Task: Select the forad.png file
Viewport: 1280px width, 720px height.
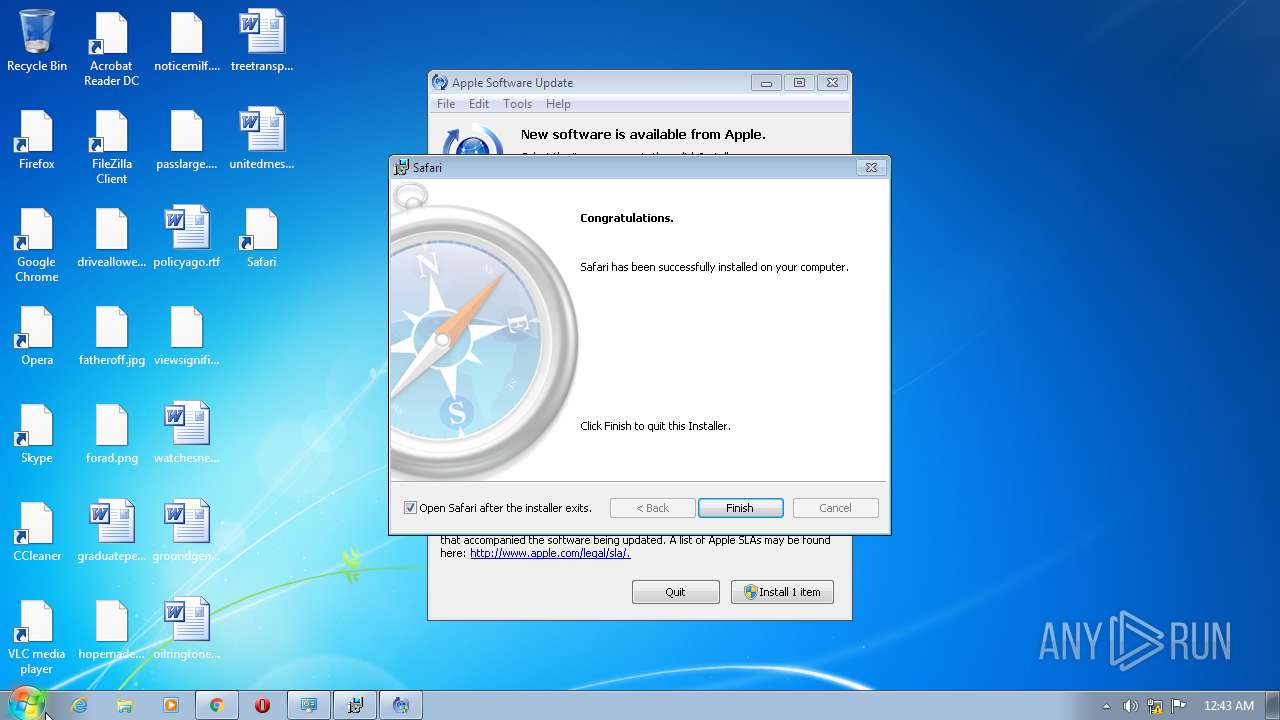Action: 111,433
